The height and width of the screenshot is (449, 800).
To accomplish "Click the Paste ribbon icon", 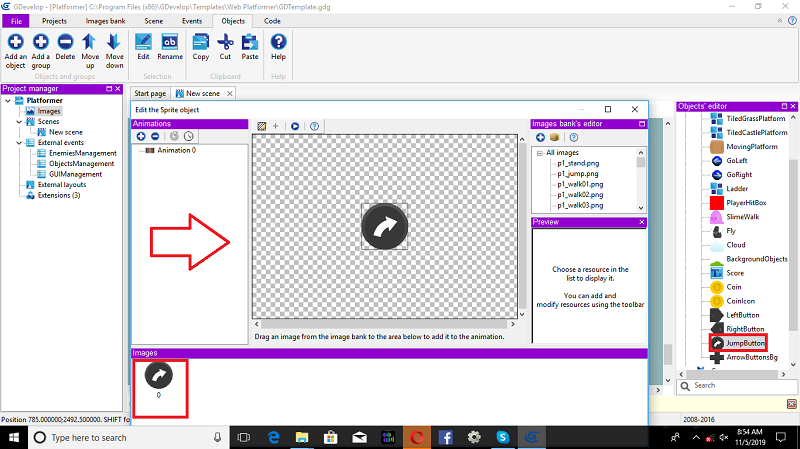I will (249, 42).
